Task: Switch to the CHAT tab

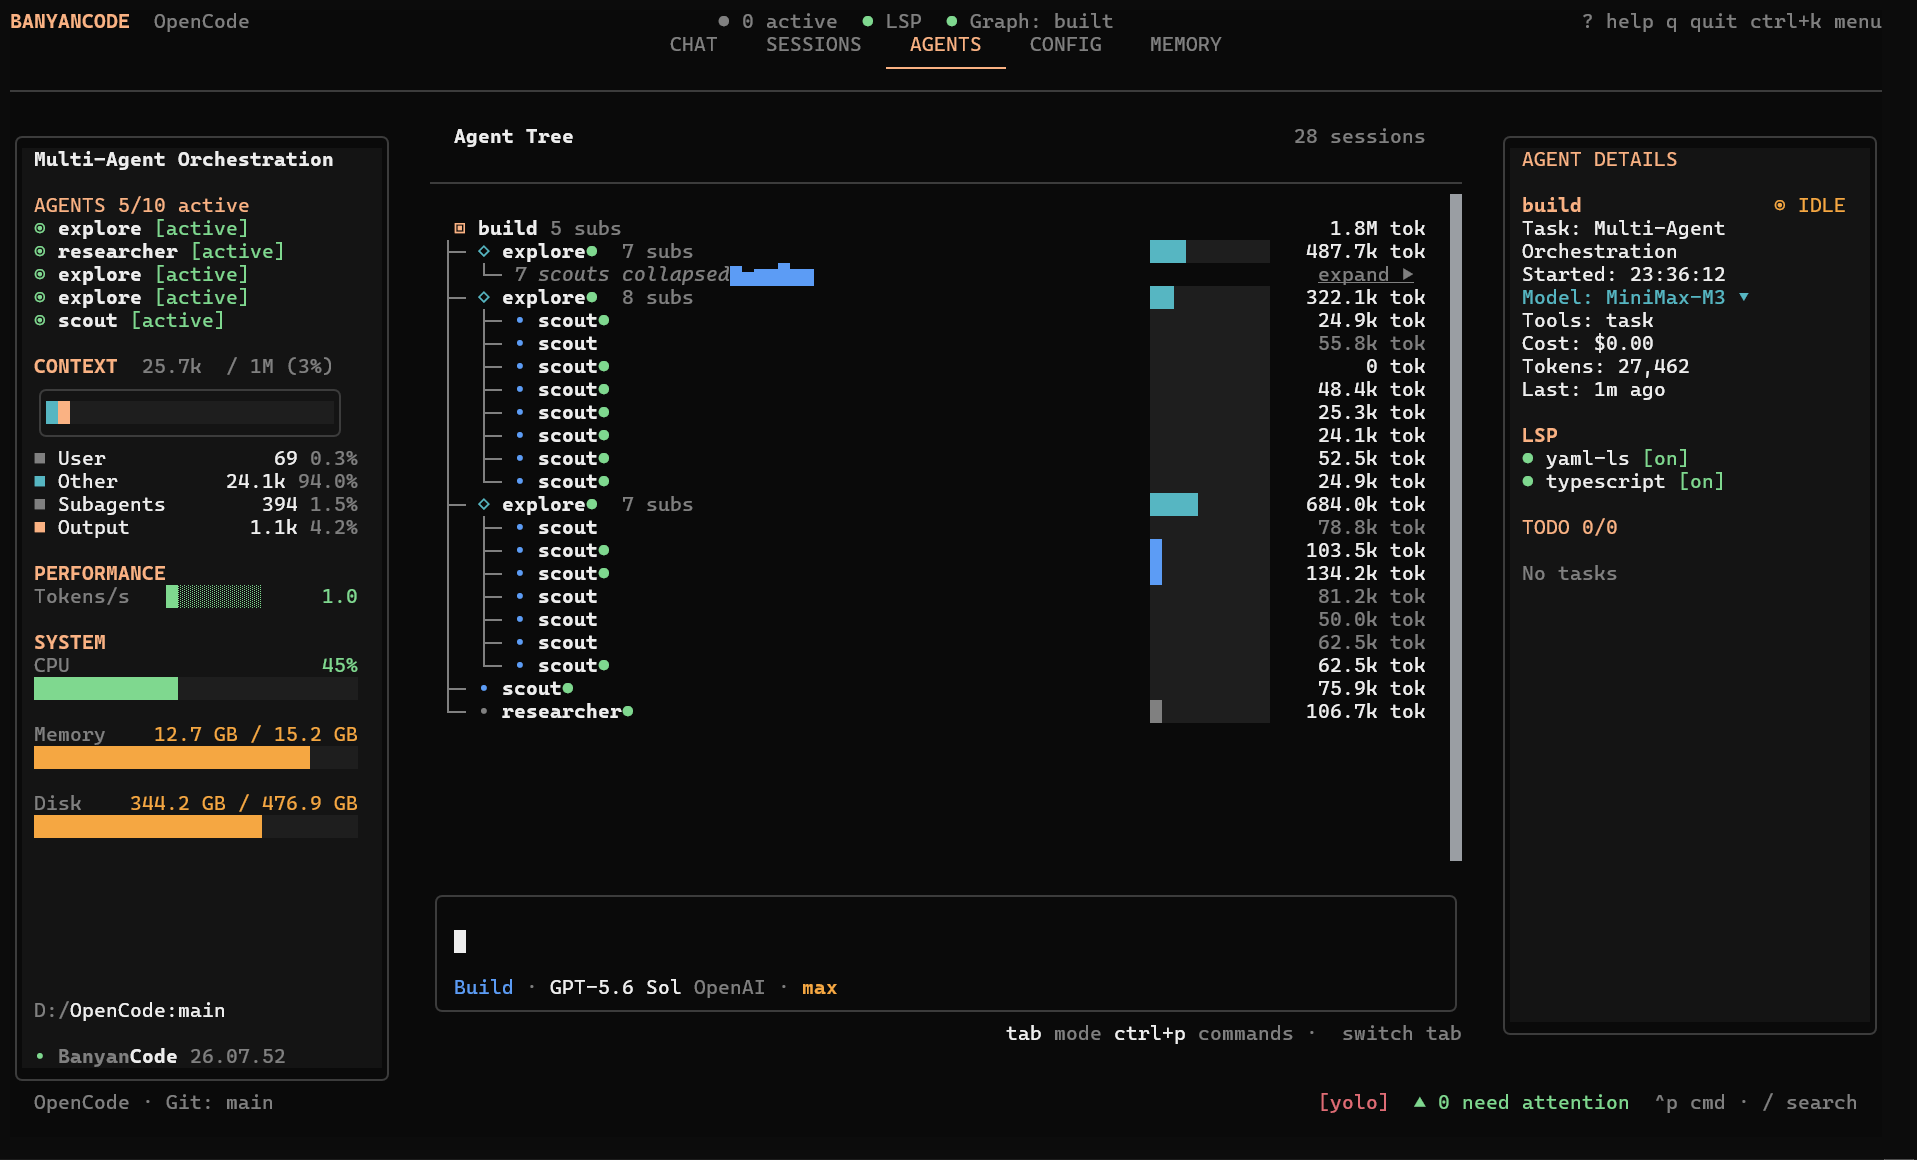Action: (x=694, y=44)
